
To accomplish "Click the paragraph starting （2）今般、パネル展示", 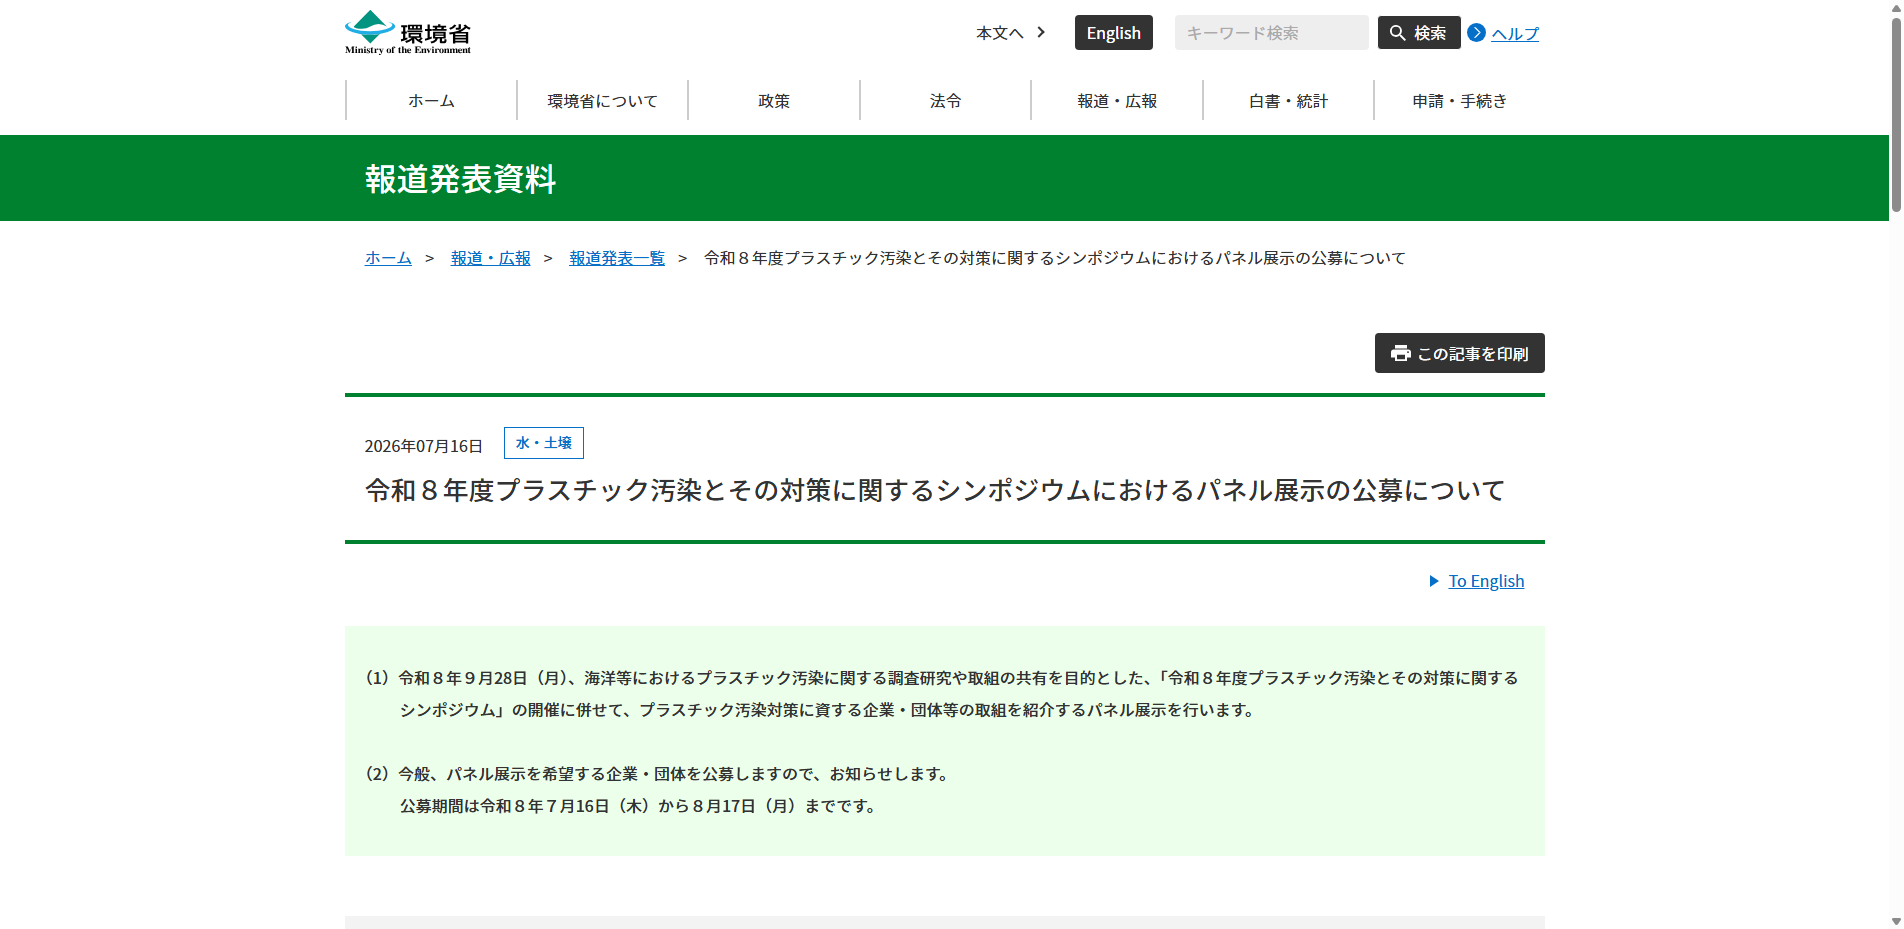I will click(x=657, y=774).
